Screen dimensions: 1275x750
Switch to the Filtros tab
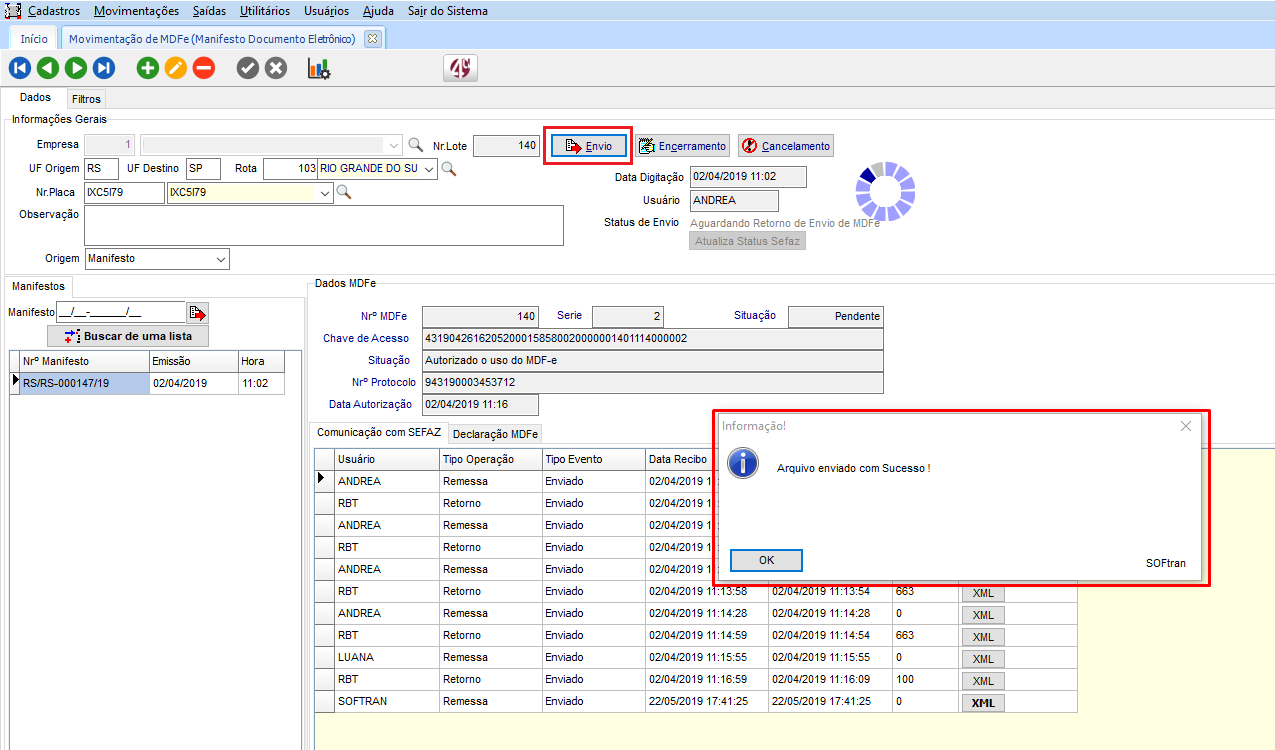point(86,99)
